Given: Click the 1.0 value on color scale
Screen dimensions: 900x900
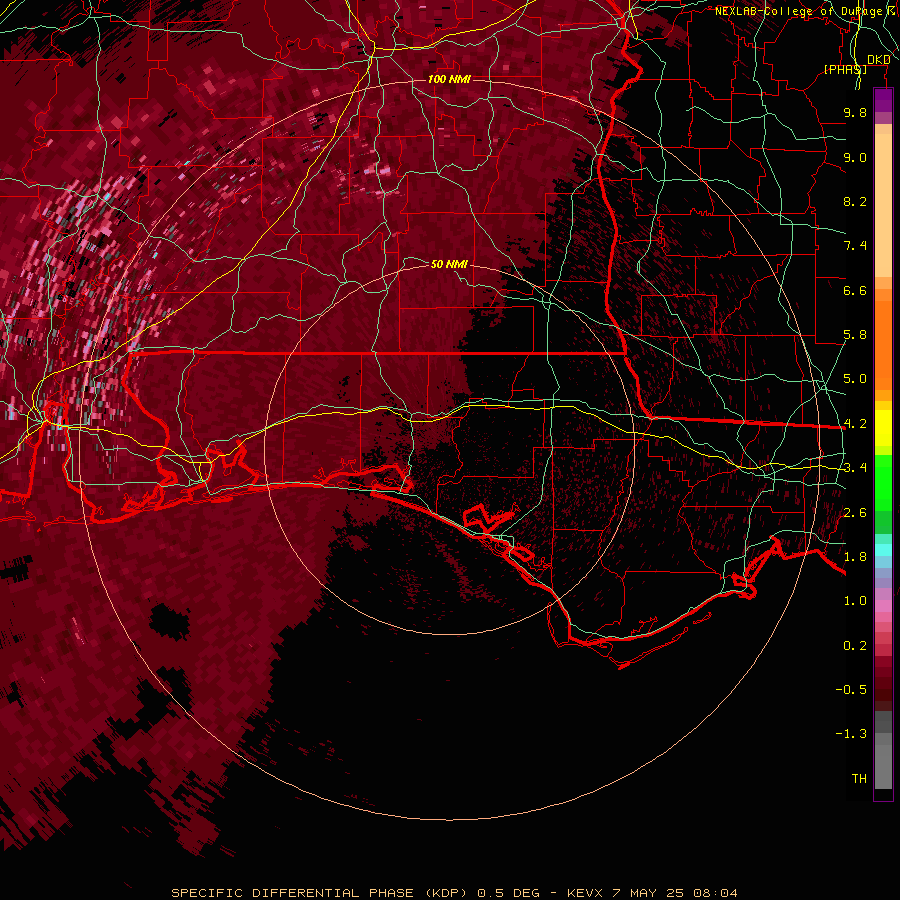Looking at the screenshot, I should [855, 601].
